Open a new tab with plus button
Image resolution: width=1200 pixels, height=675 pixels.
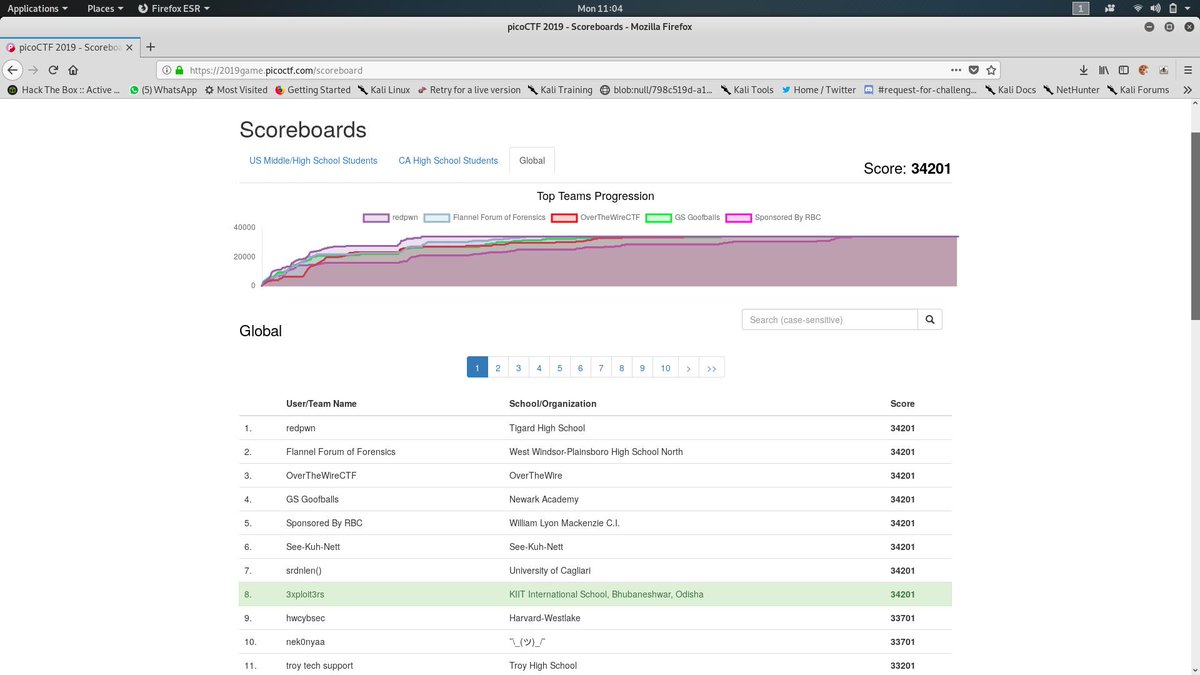151,46
